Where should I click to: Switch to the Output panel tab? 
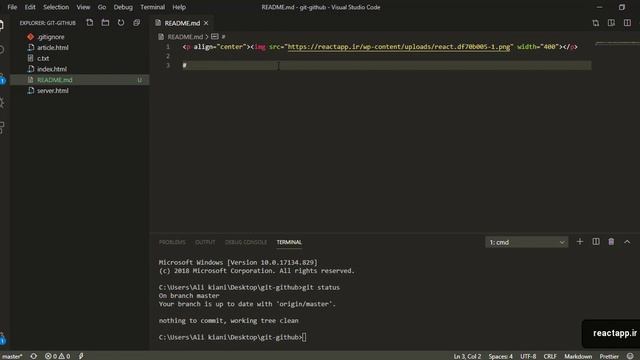pos(205,242)
